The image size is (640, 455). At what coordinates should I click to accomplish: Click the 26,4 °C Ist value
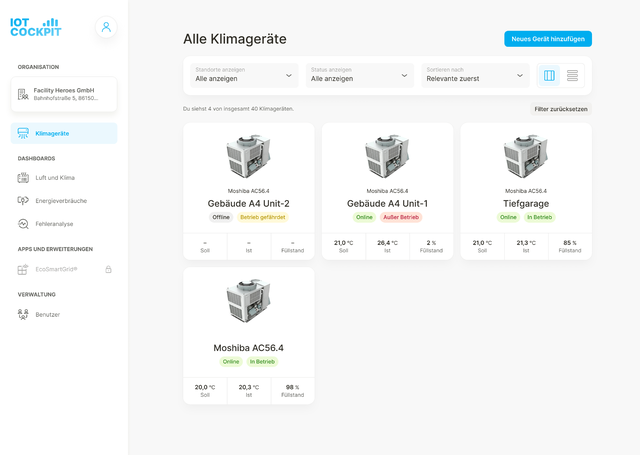pos(387,243)
